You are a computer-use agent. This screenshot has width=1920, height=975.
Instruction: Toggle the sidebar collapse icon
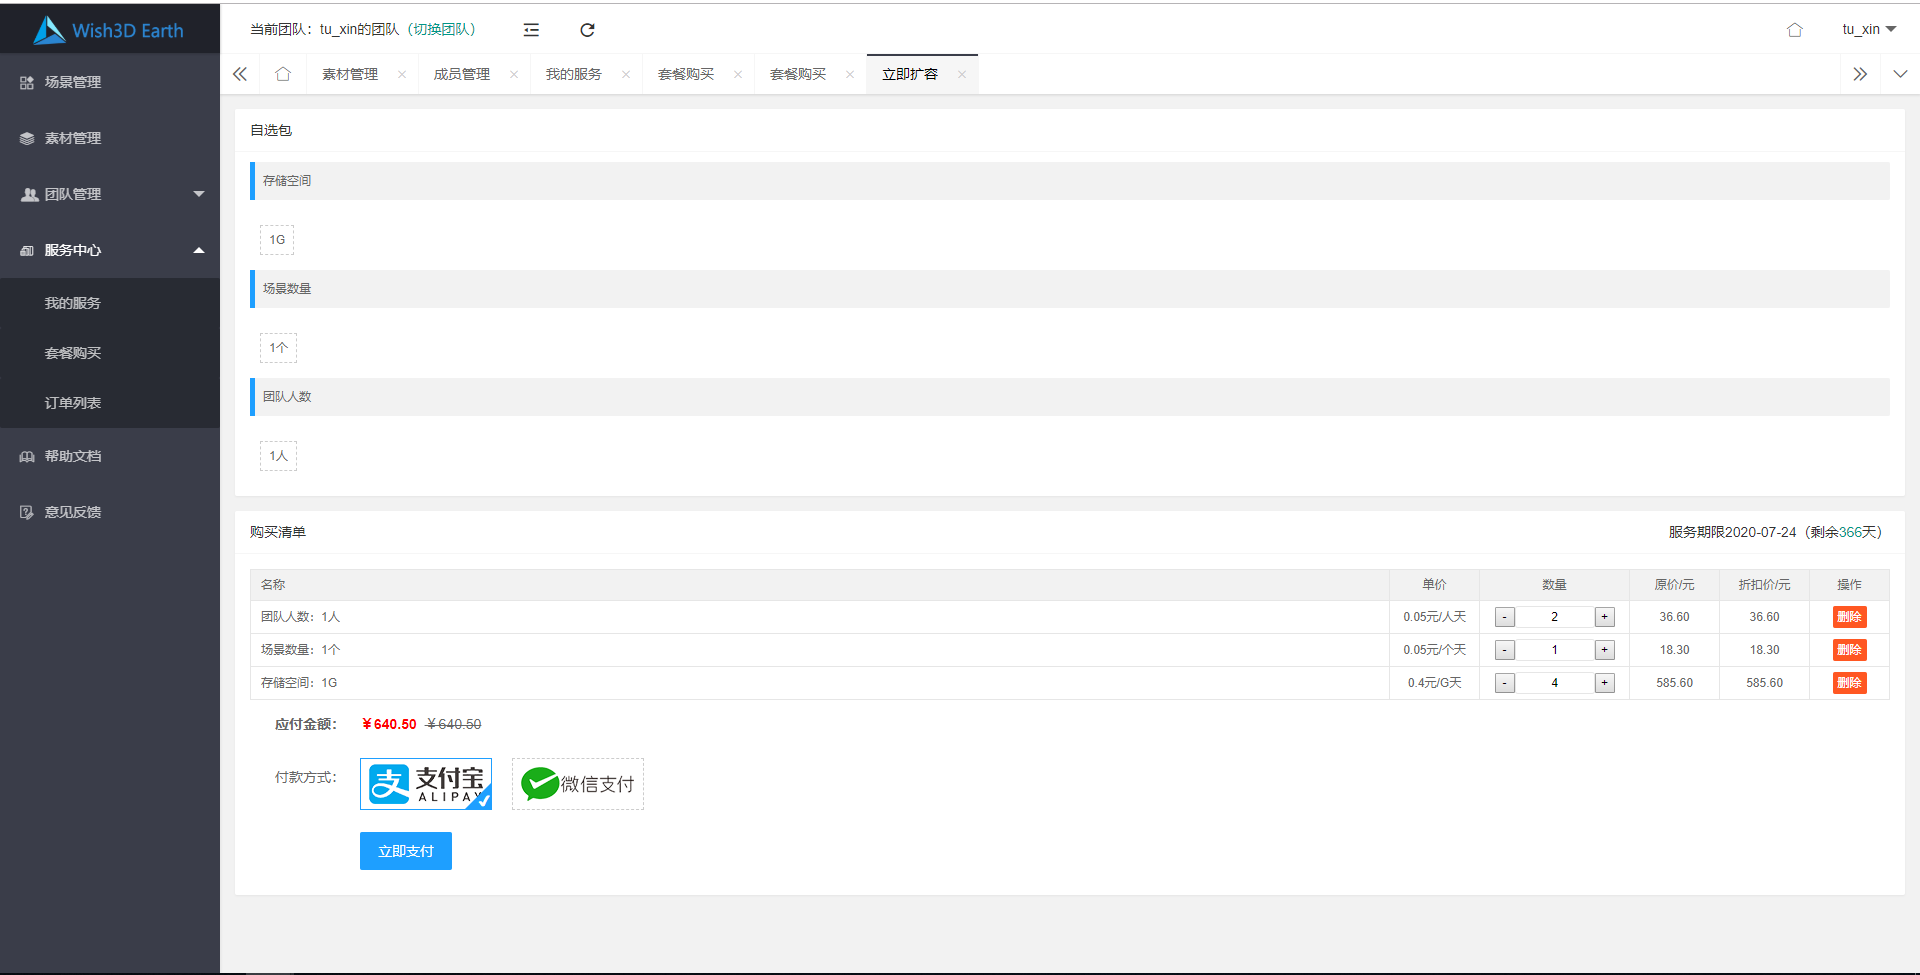pyautogui.click(x=531, y=30)
